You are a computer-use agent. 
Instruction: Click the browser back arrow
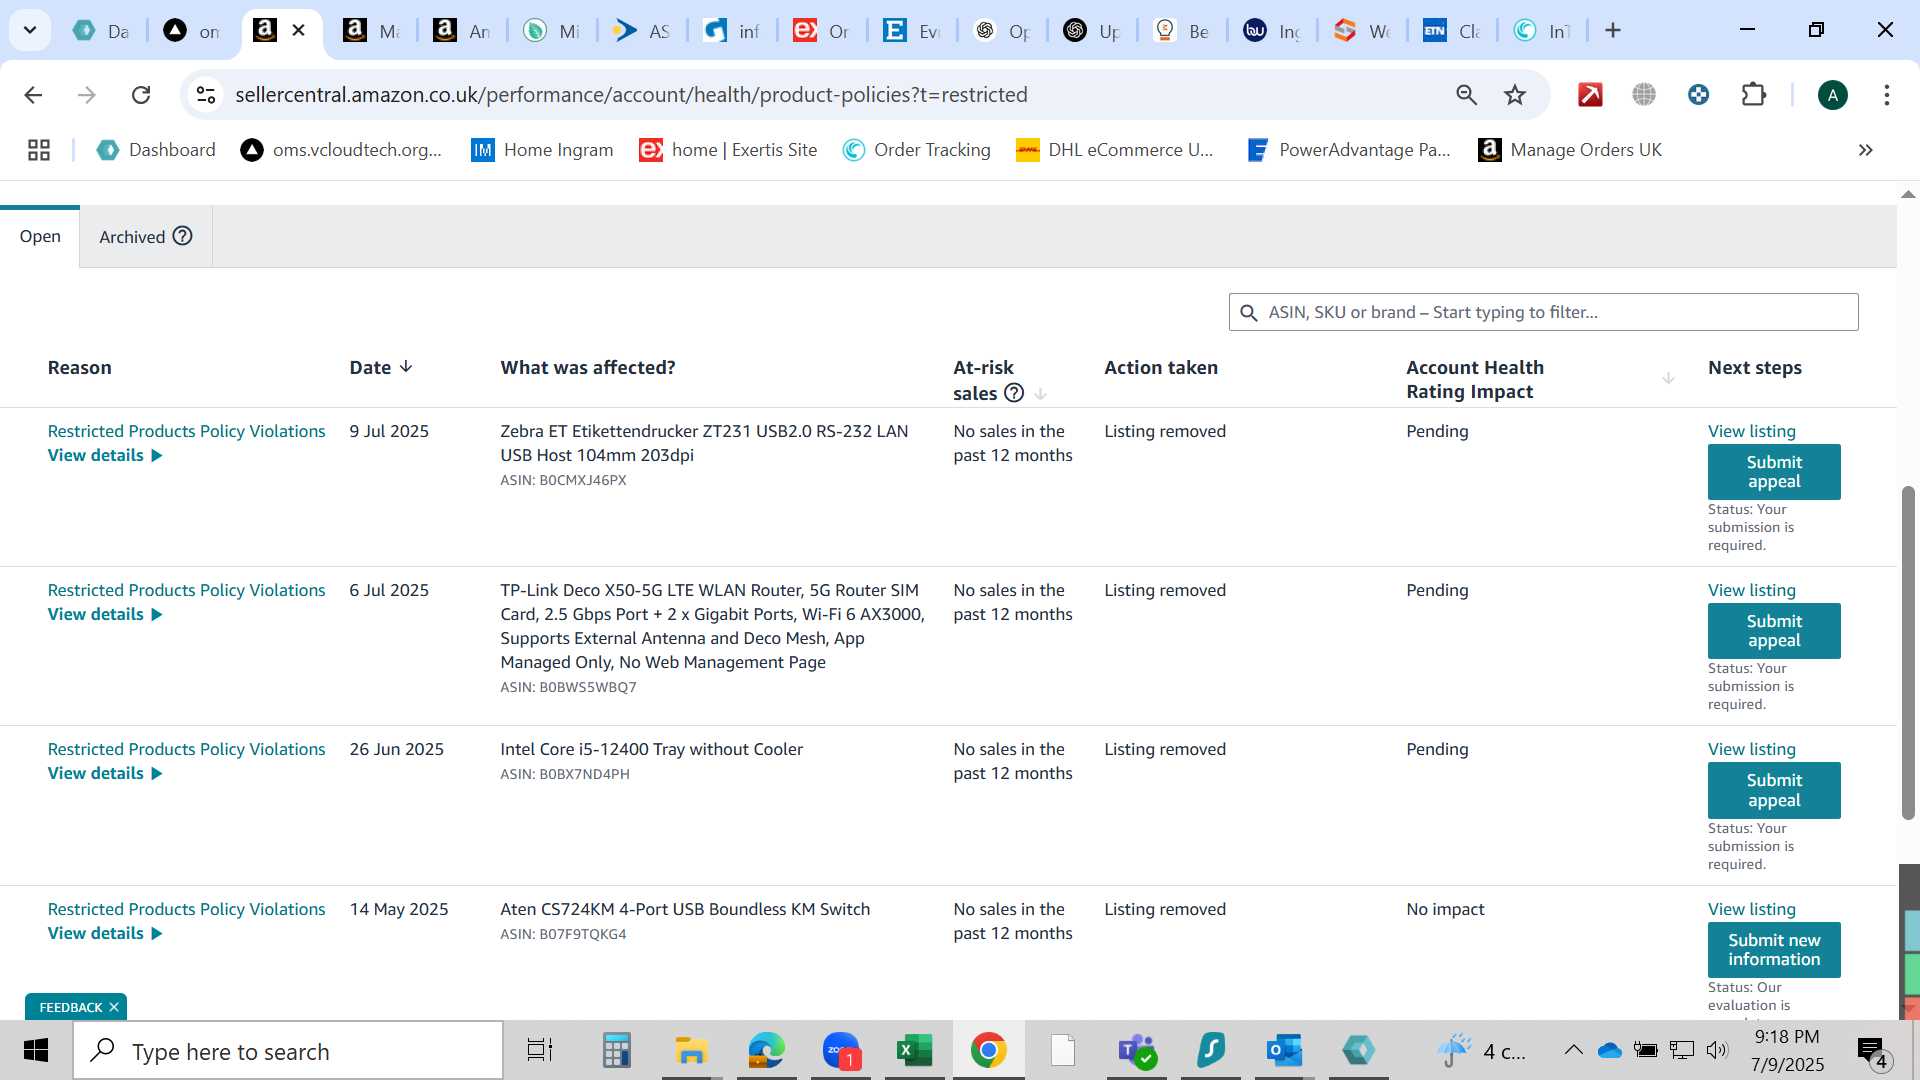33,95
